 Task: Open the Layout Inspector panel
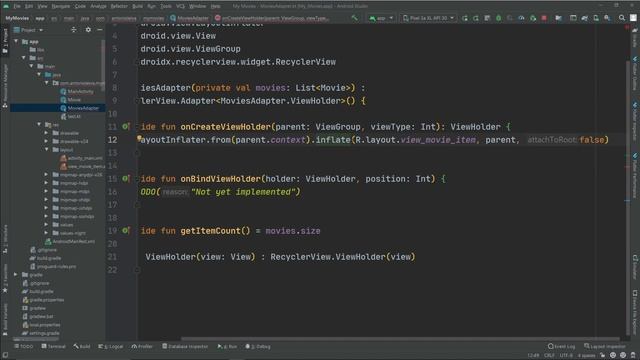click(605, 347)
